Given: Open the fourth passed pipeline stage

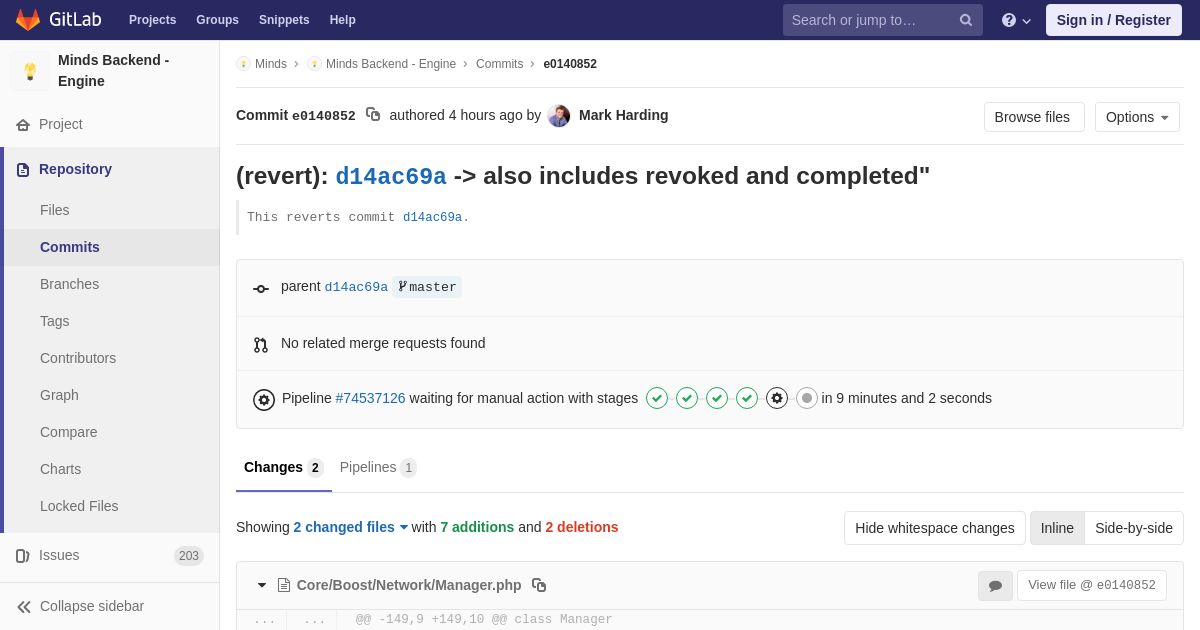Looking at the screenshot, I should pos(747,398).
